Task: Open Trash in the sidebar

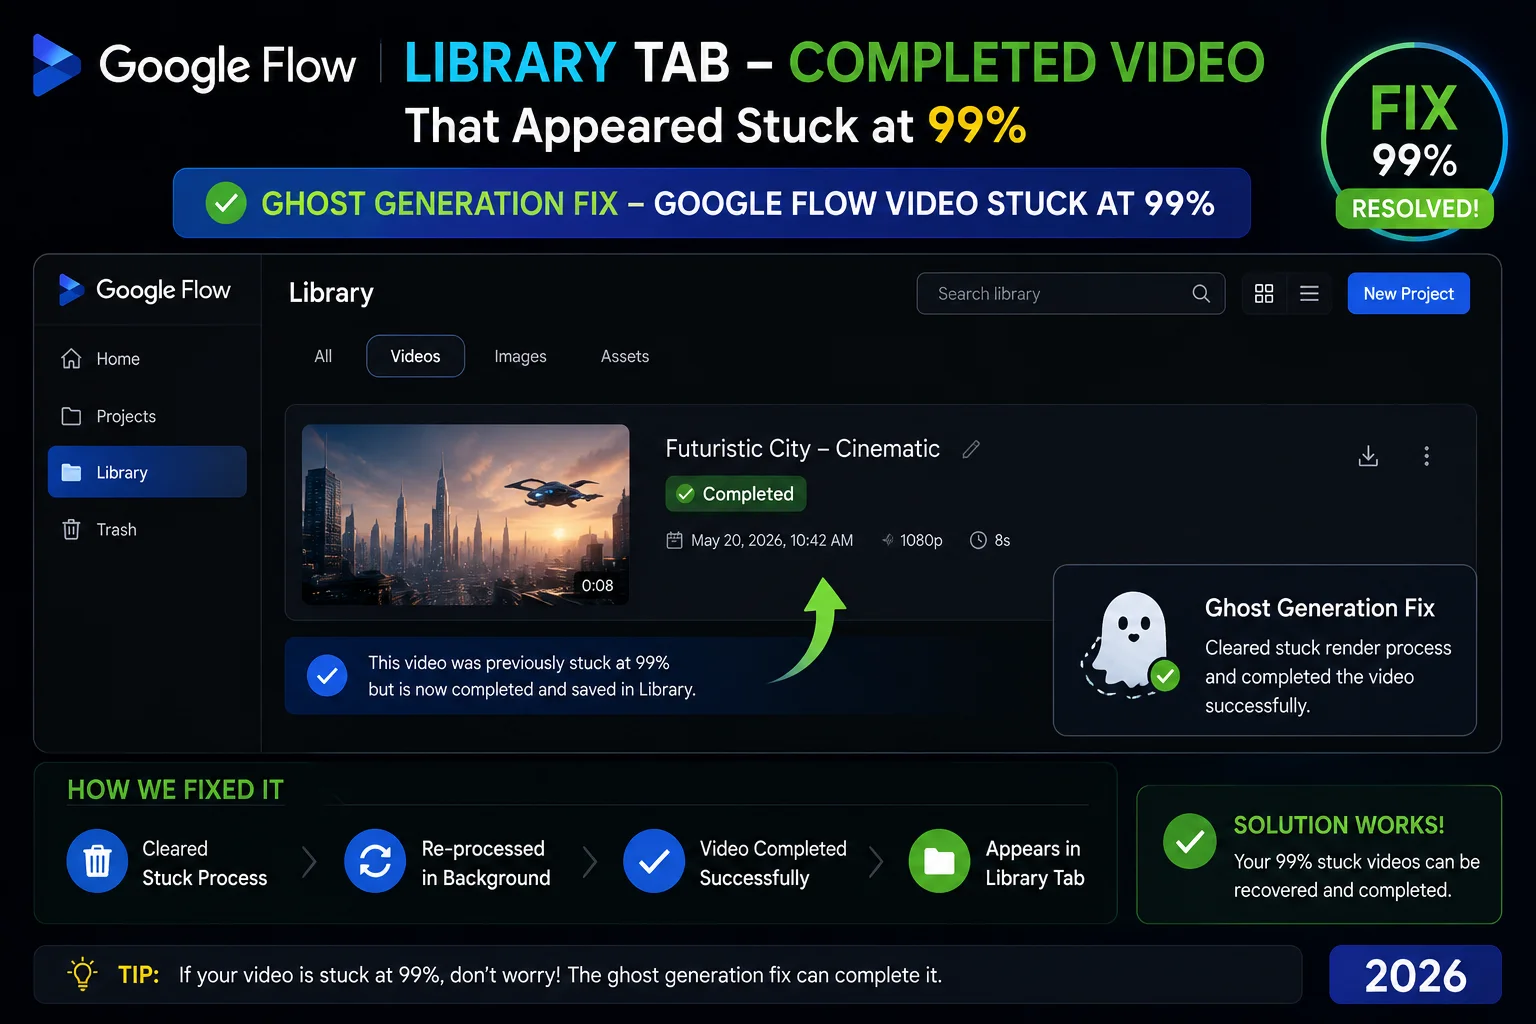Action: (x=147, y=529)
